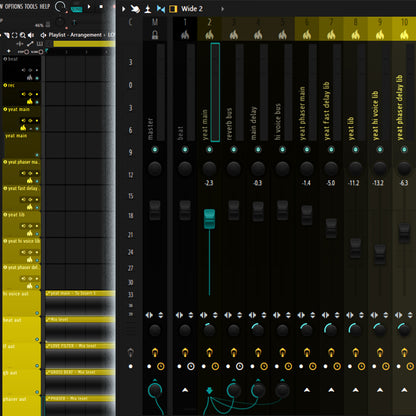Click the flame icon on mixer track 10
The image size is (416, 416).
click(x=404, y=35)
